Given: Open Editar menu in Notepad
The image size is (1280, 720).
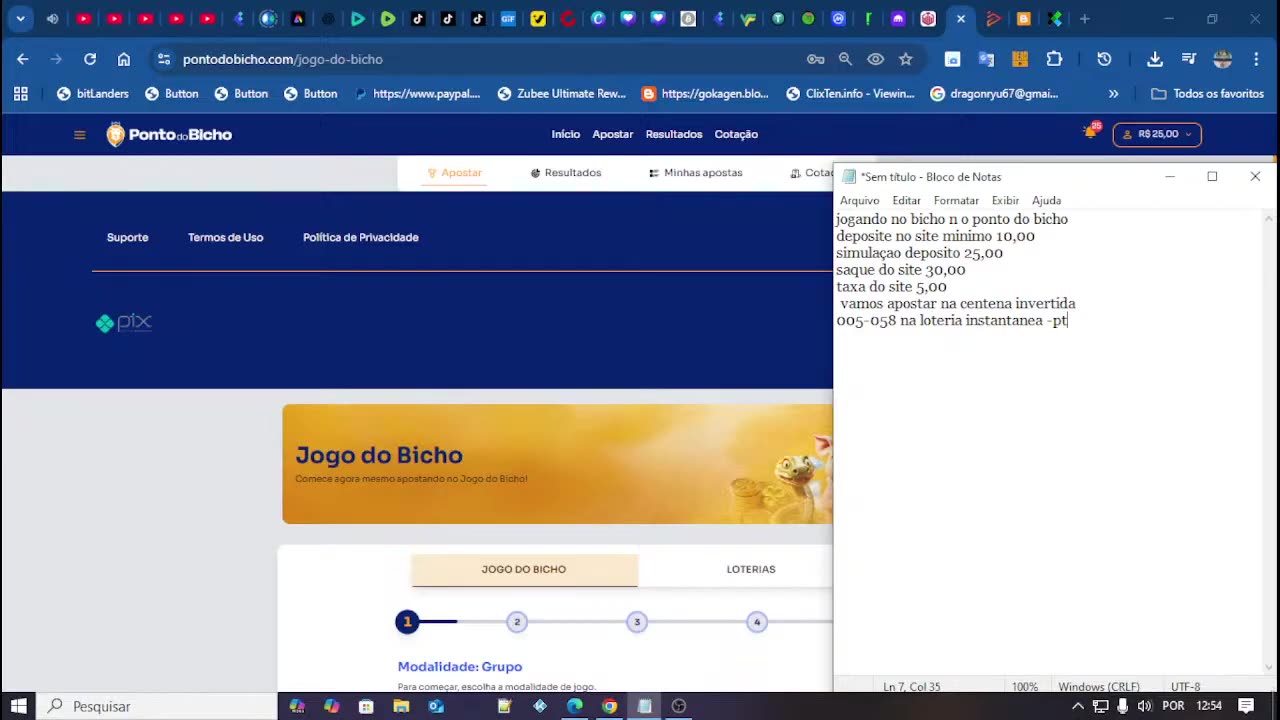Looking at the screenshot, I should coord(906,201).
